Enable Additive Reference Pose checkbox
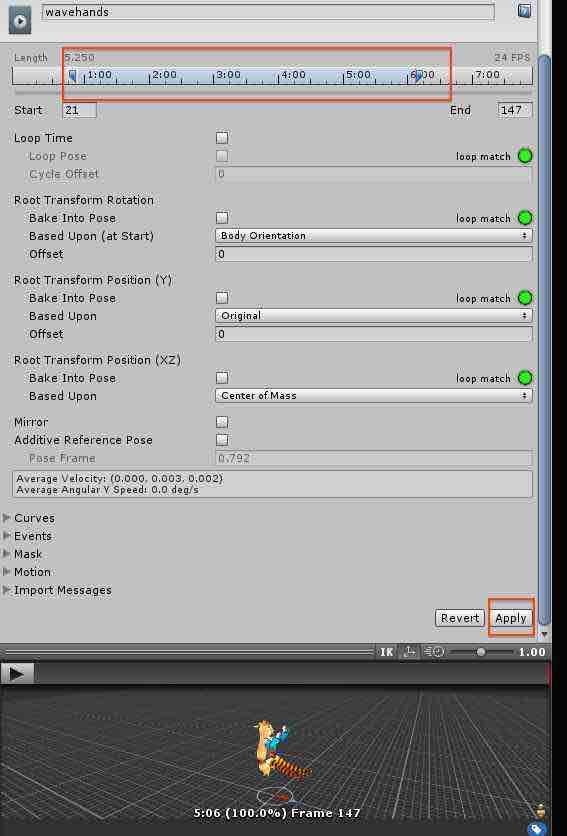The height and width of the screenshot is (836, 567). [x=222, y=440]
